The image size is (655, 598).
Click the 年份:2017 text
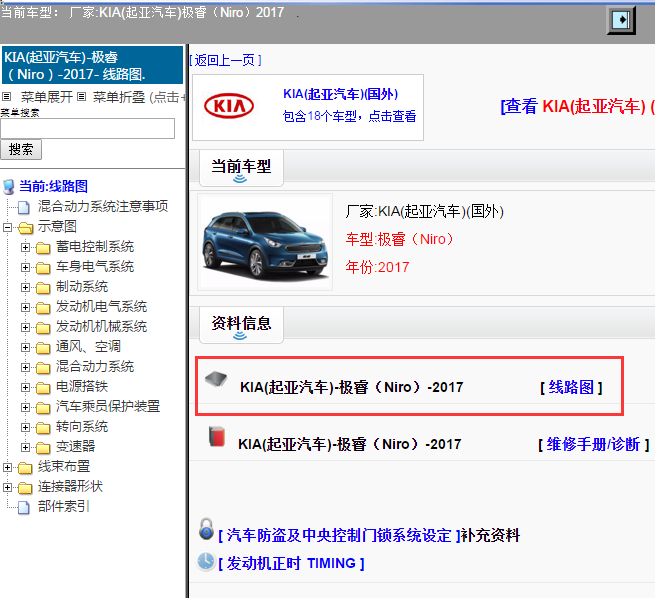click(377, 267)
